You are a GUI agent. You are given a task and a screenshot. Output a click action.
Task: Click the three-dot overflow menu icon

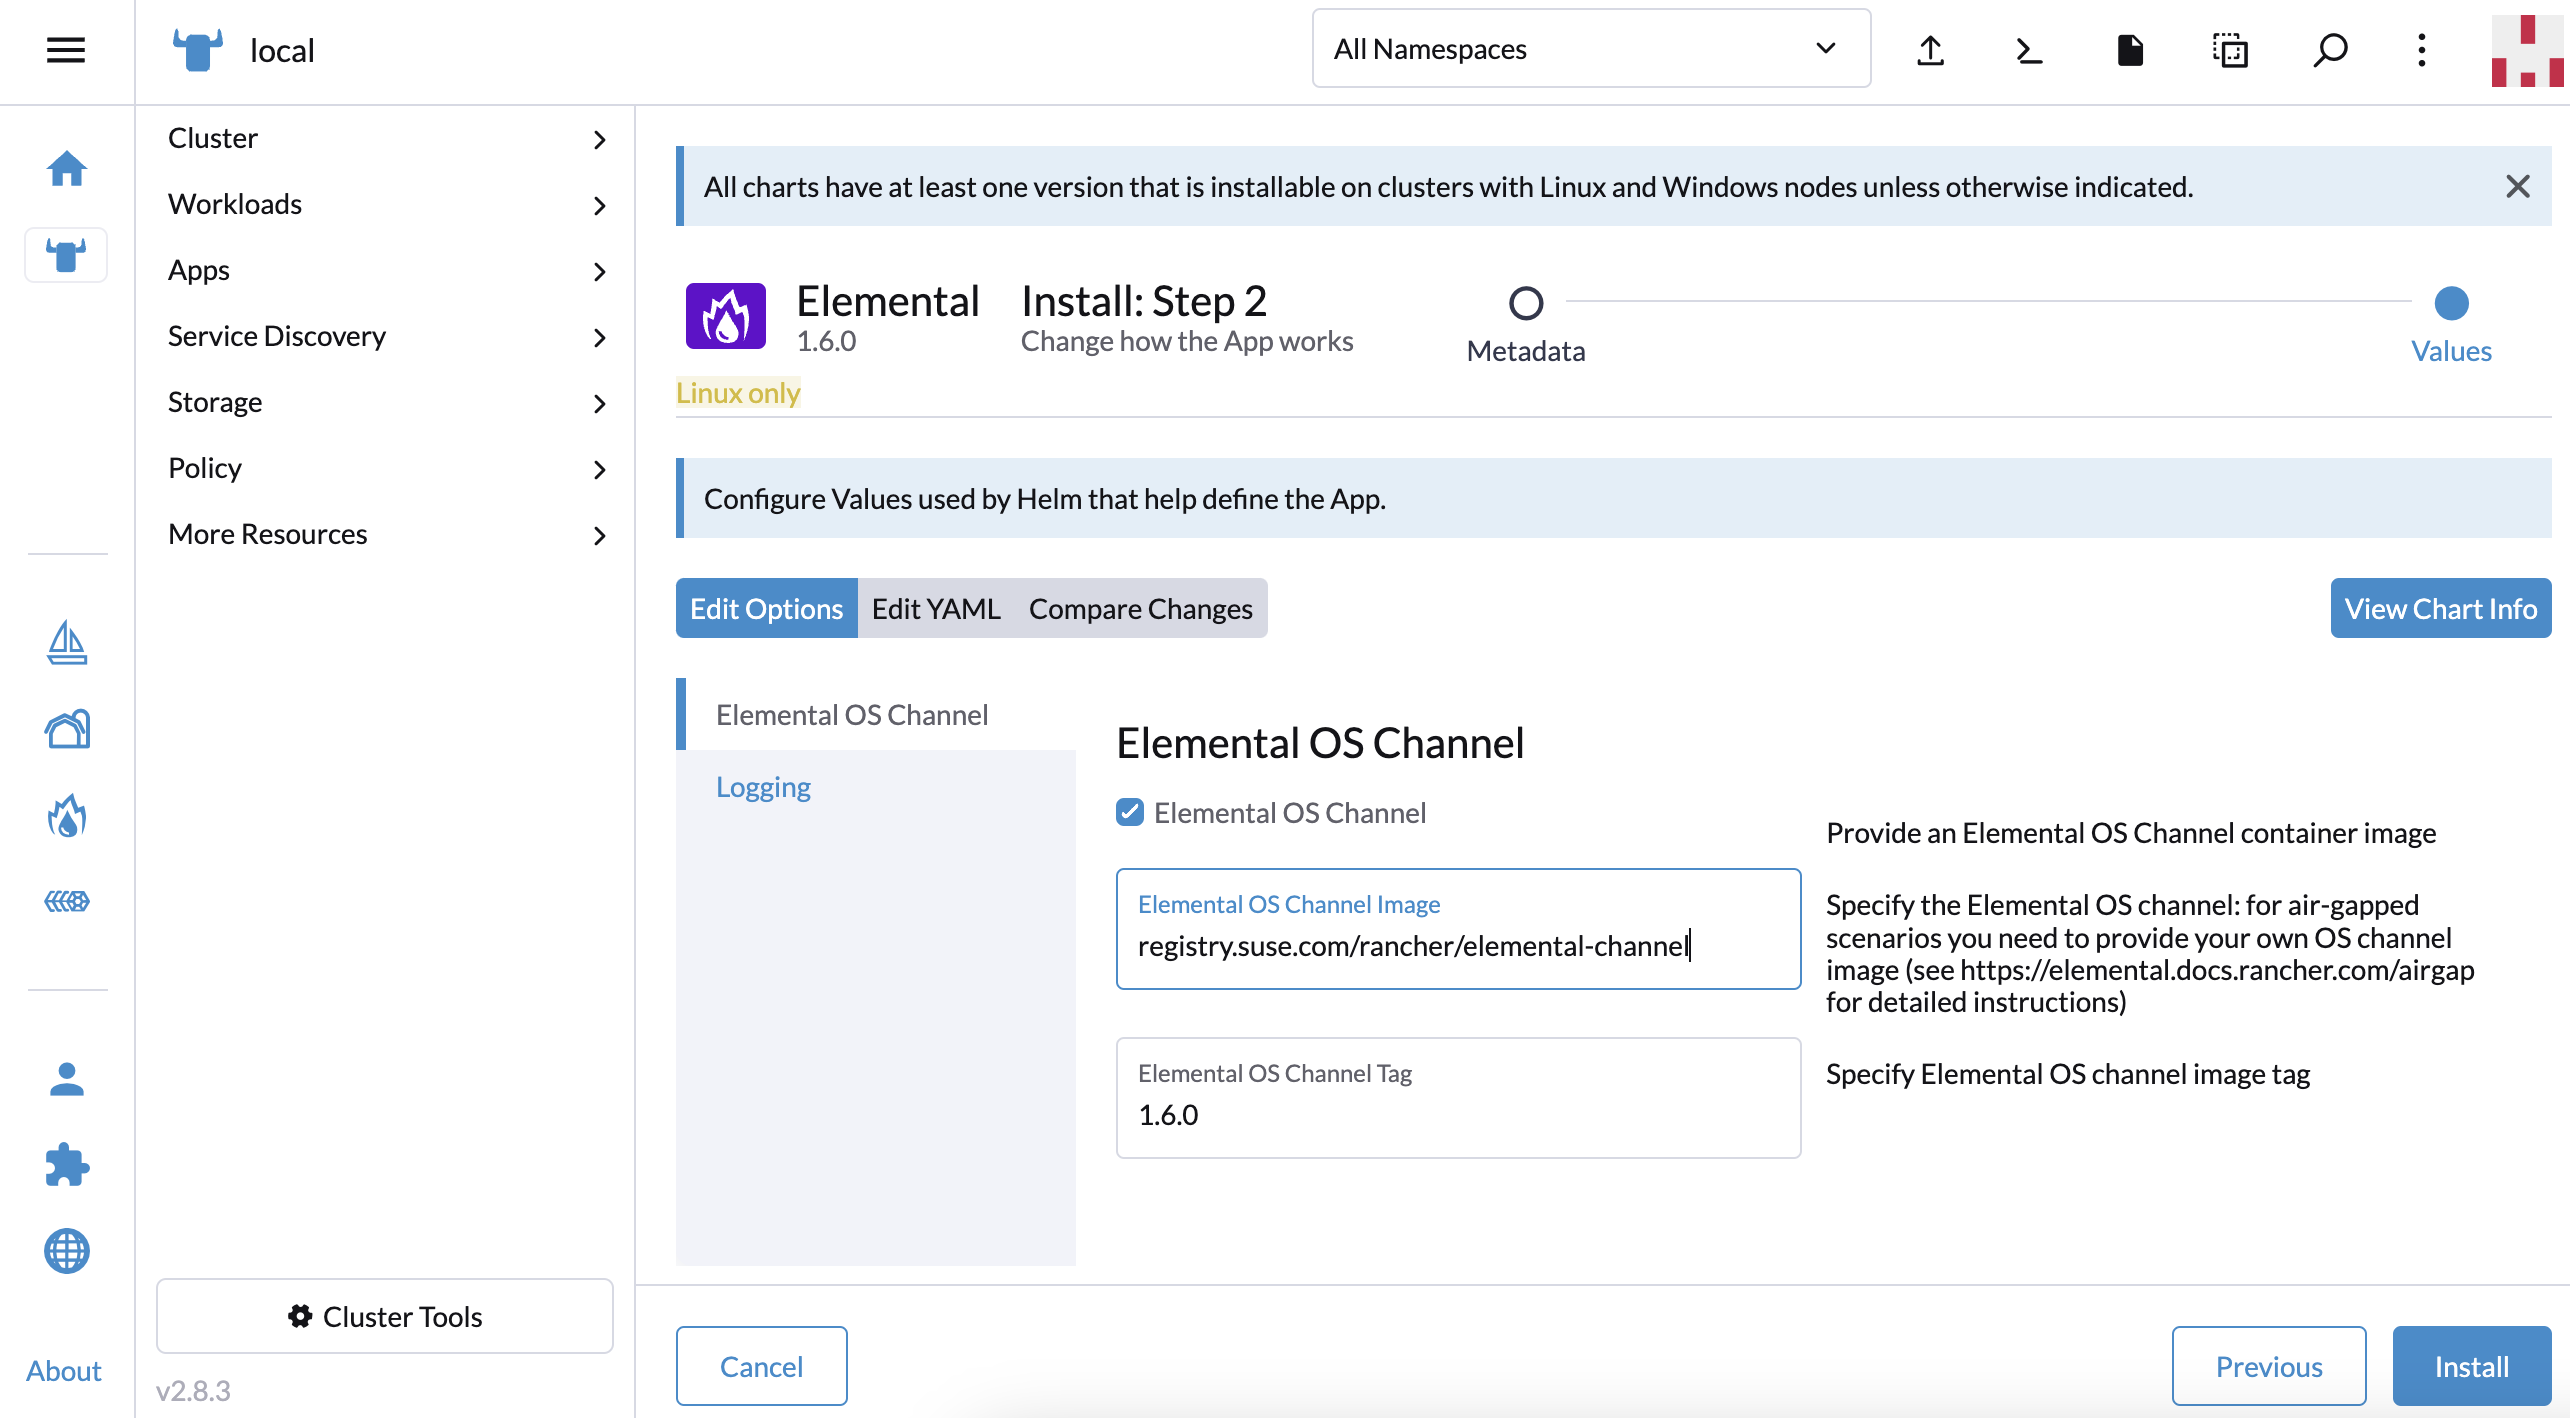pyautogui.click(x=2422, y=49)
